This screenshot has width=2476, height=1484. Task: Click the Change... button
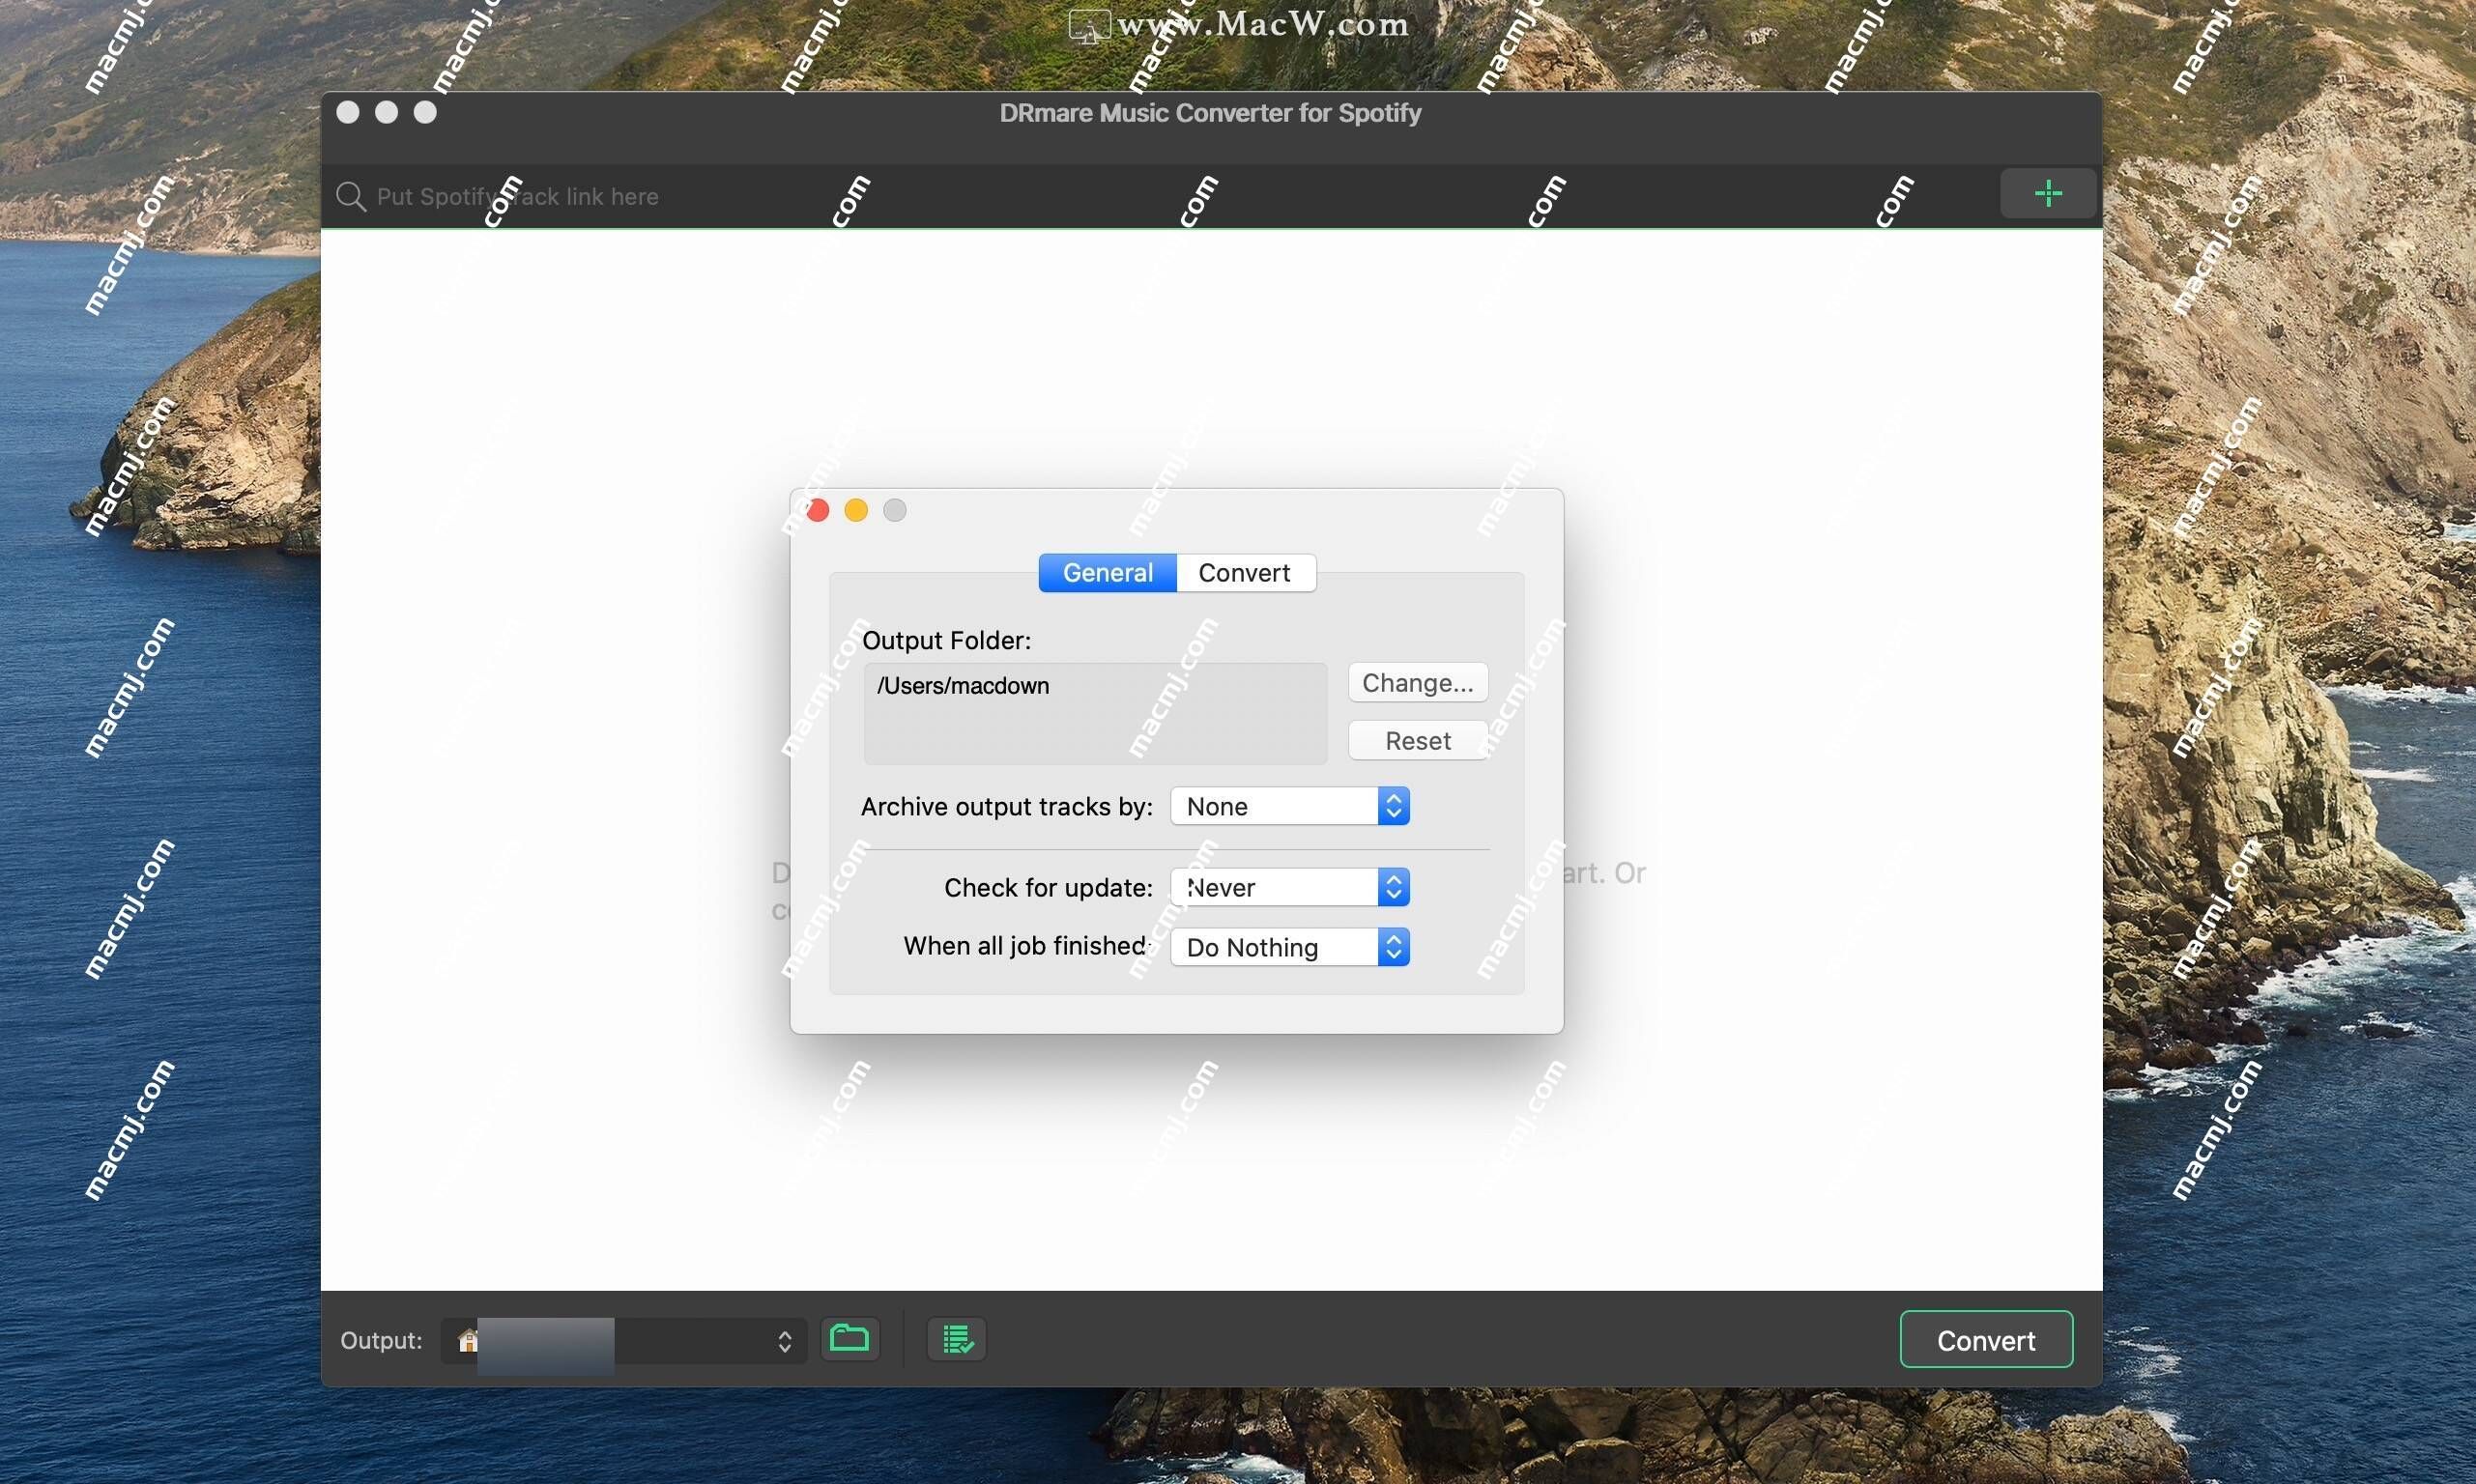pyautogui.click(x=1418, y=683)
